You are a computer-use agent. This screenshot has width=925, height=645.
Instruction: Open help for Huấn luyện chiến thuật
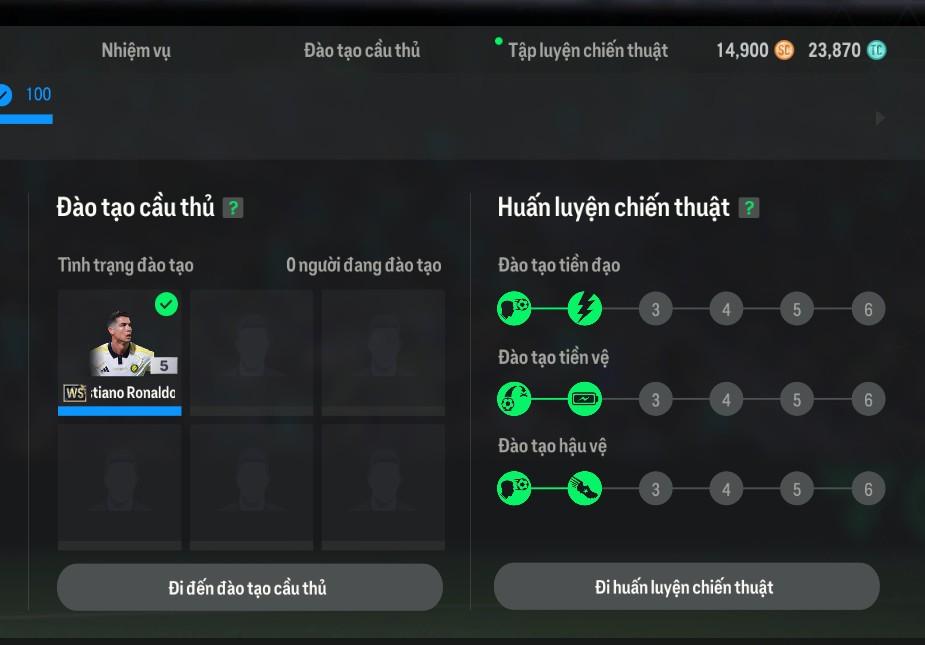tap(749, 208)
